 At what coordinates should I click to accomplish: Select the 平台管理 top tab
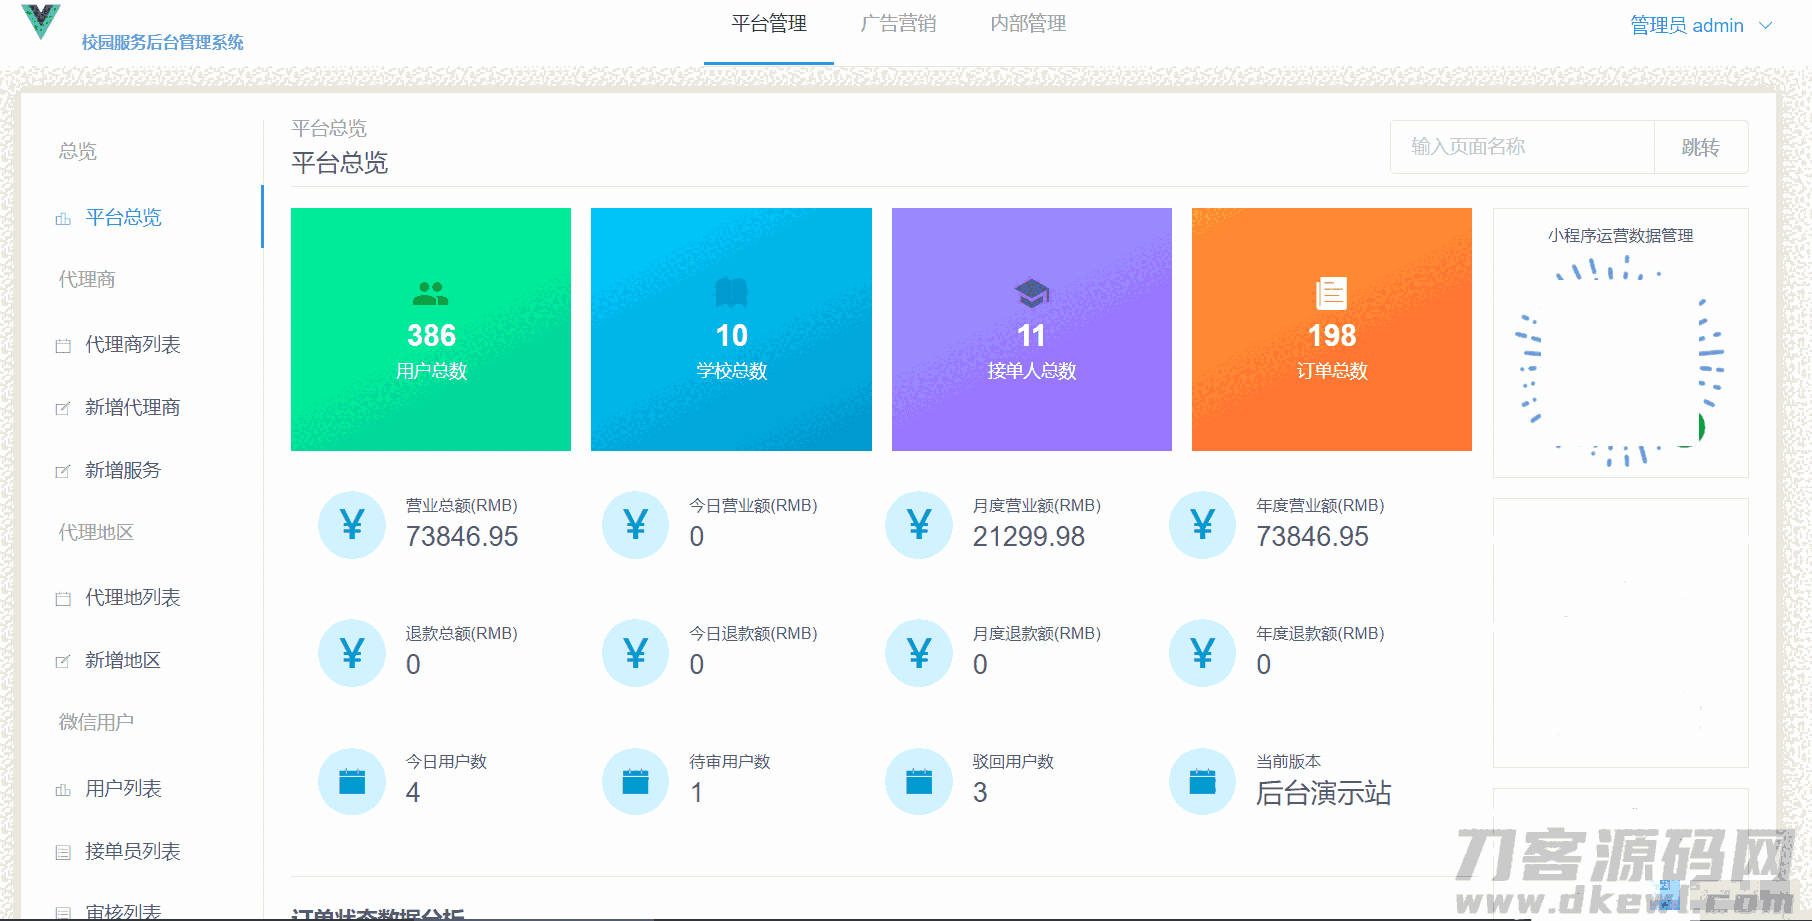pos(768,24)
